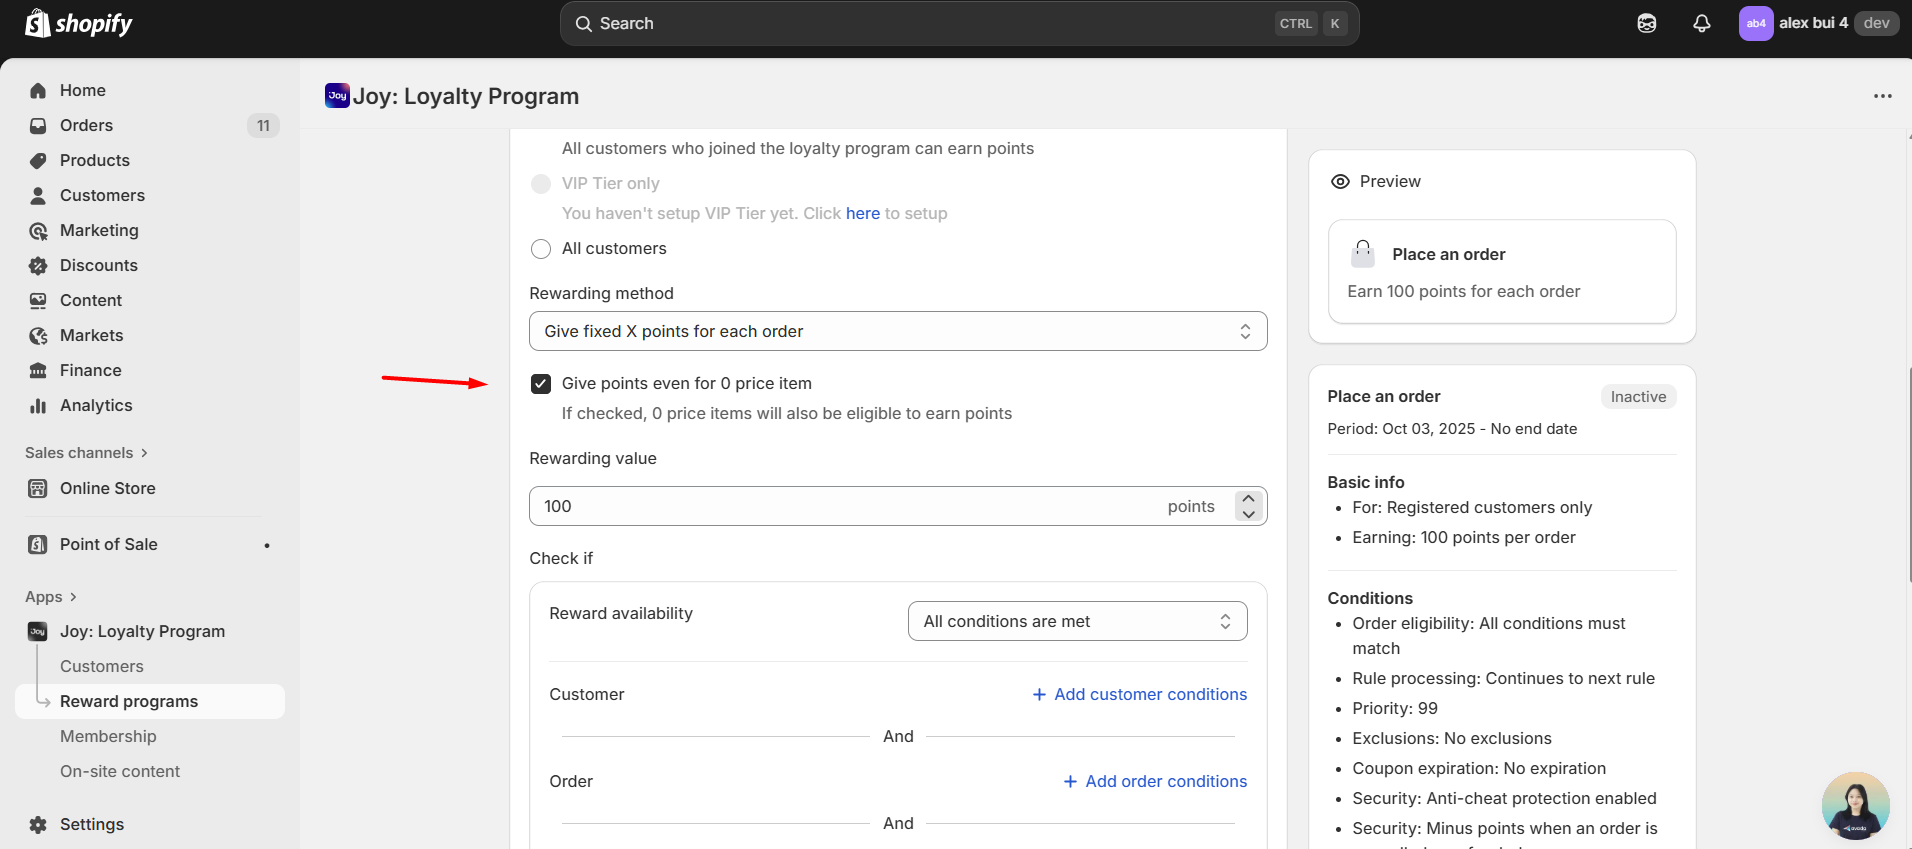Go to Membership in Joy submenu

[x=108, y=737]
